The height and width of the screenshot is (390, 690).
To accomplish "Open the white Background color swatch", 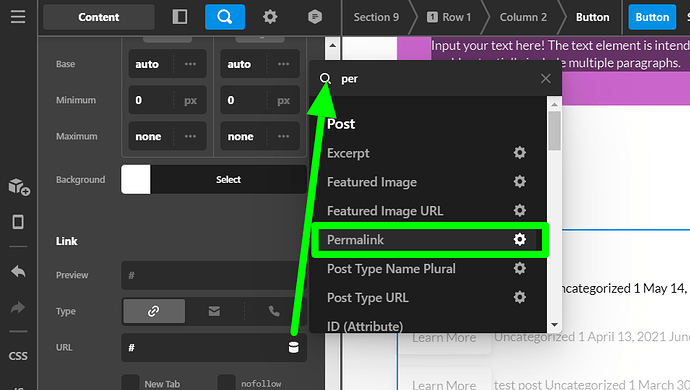I will 136,179.
